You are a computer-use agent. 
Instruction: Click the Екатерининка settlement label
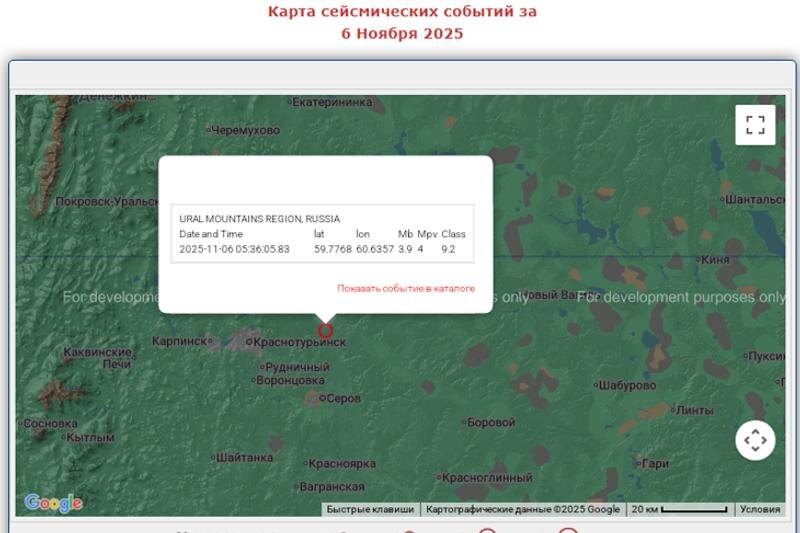[332, 102]
